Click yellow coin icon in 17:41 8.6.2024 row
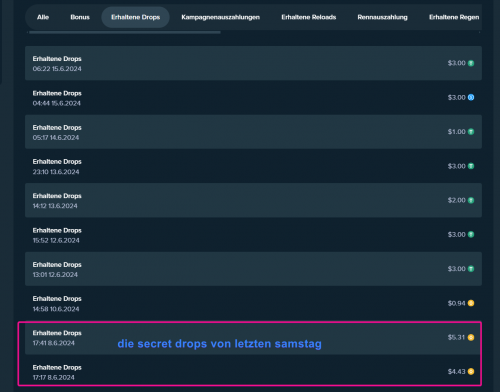This screenshot has width=500, height=392. (471, 337)
